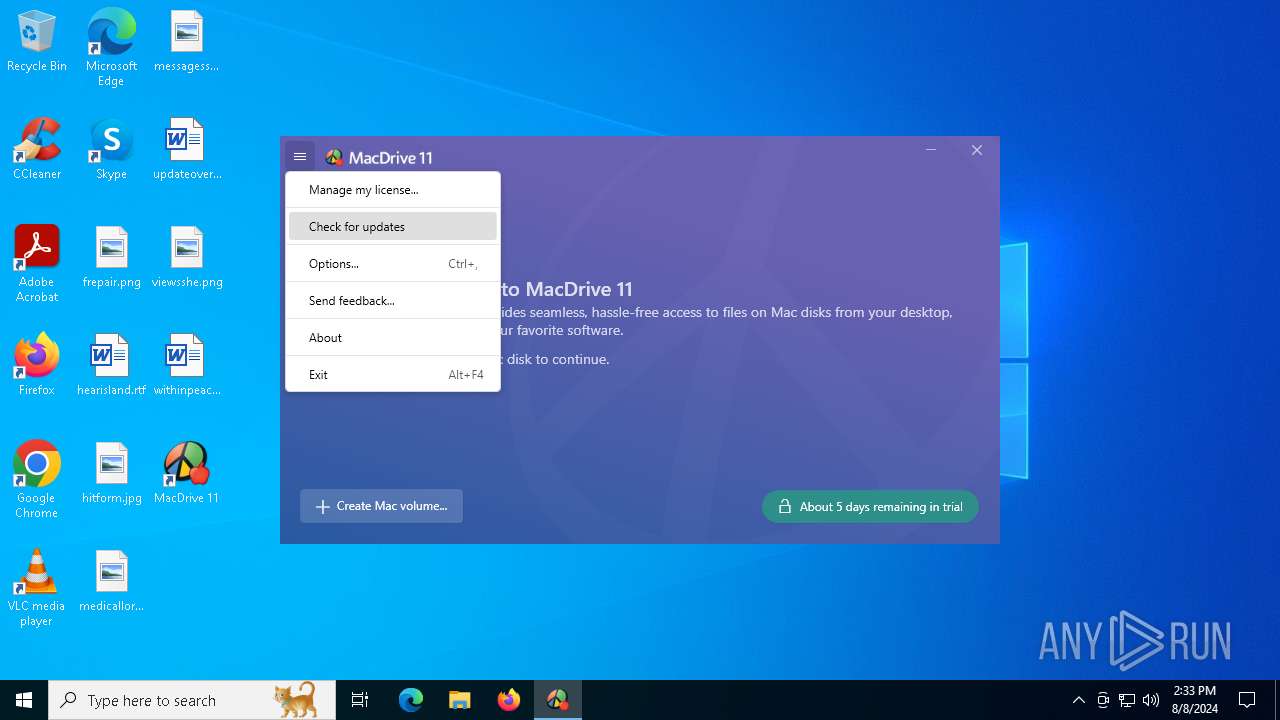Select Manage my license... menu entry

(393, 190)
